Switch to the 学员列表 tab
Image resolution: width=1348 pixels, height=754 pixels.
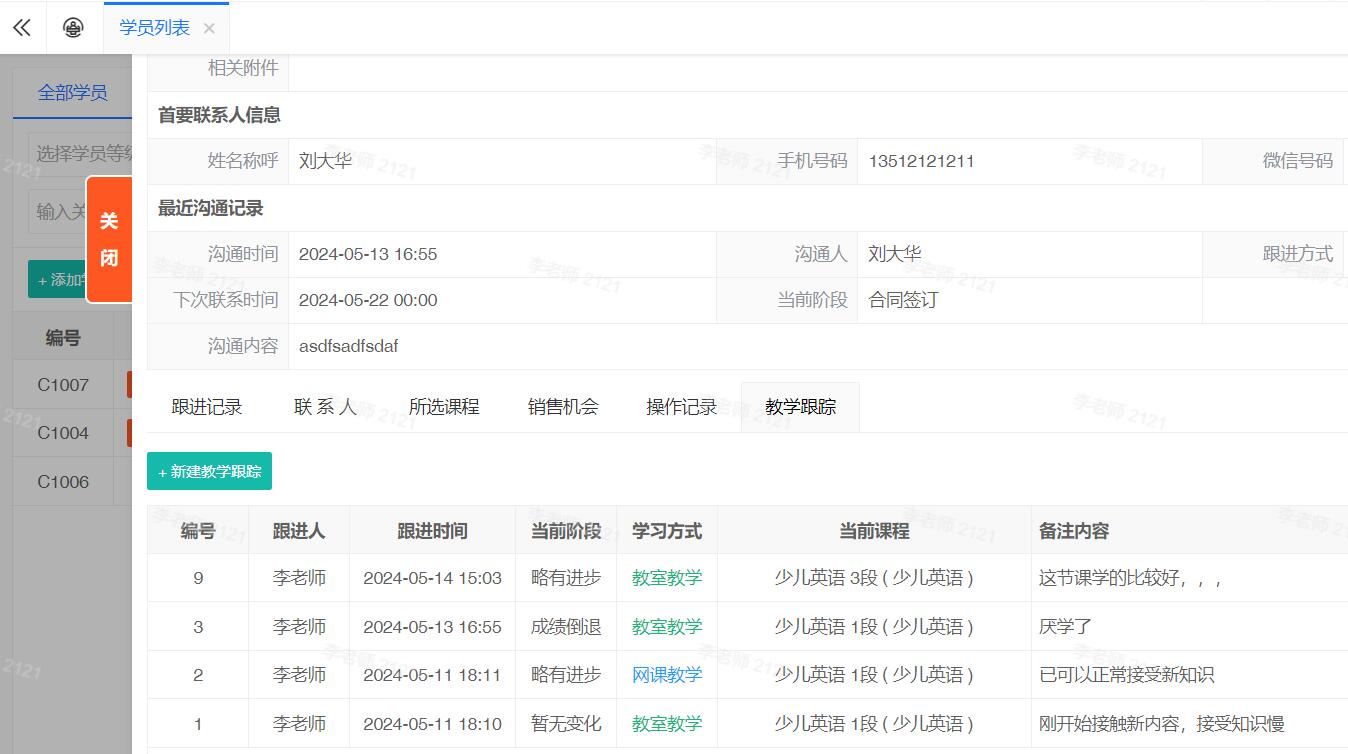154,28
